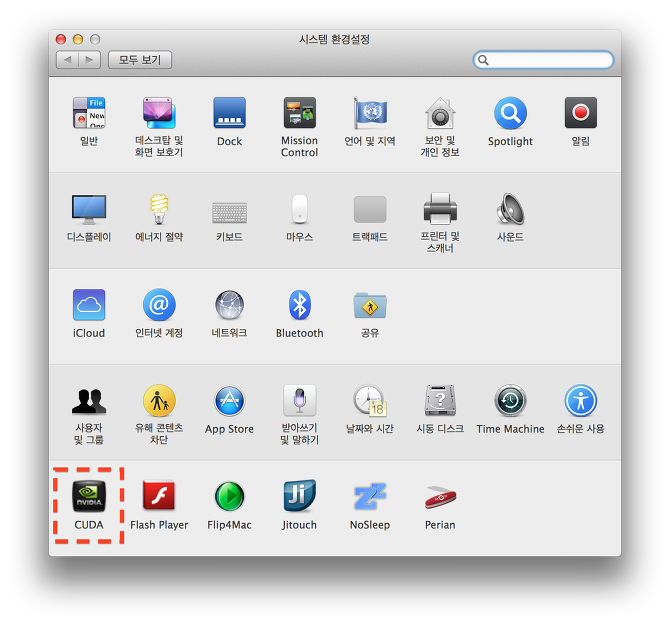Open the 일반 (General) preference pane
The width and height of the screenshot is (670, 624).
click(89, 113)
